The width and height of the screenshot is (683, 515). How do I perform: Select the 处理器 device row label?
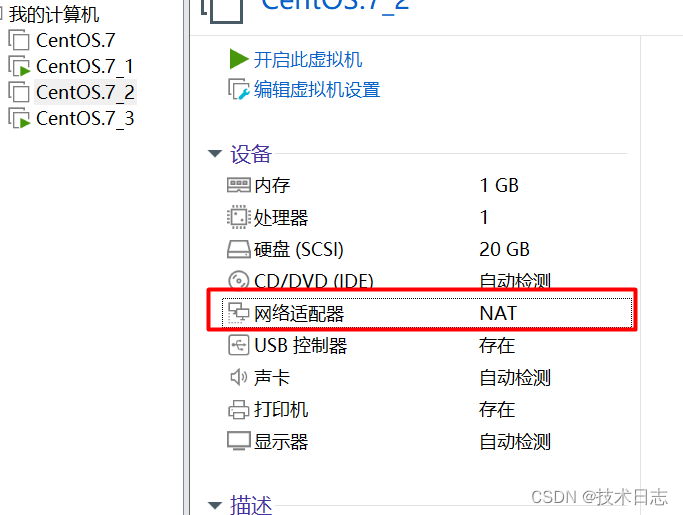pyautogui.click(x=281, y=217)
